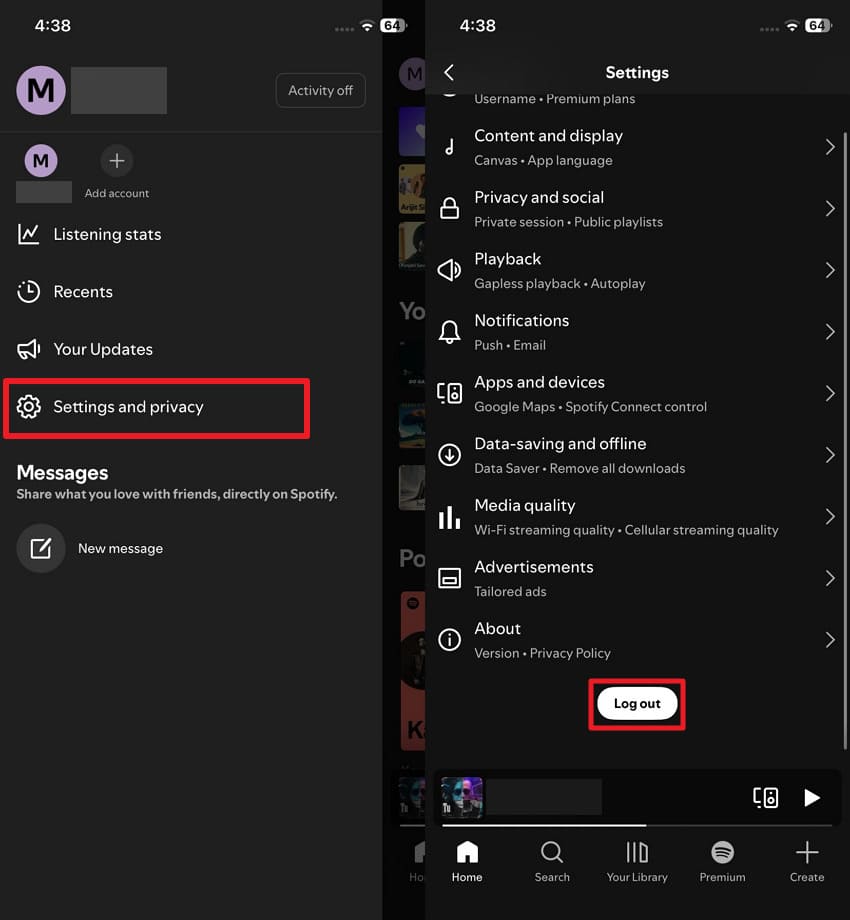
Task: Tap the battery indicator on left phone
Action: [393, 26]
